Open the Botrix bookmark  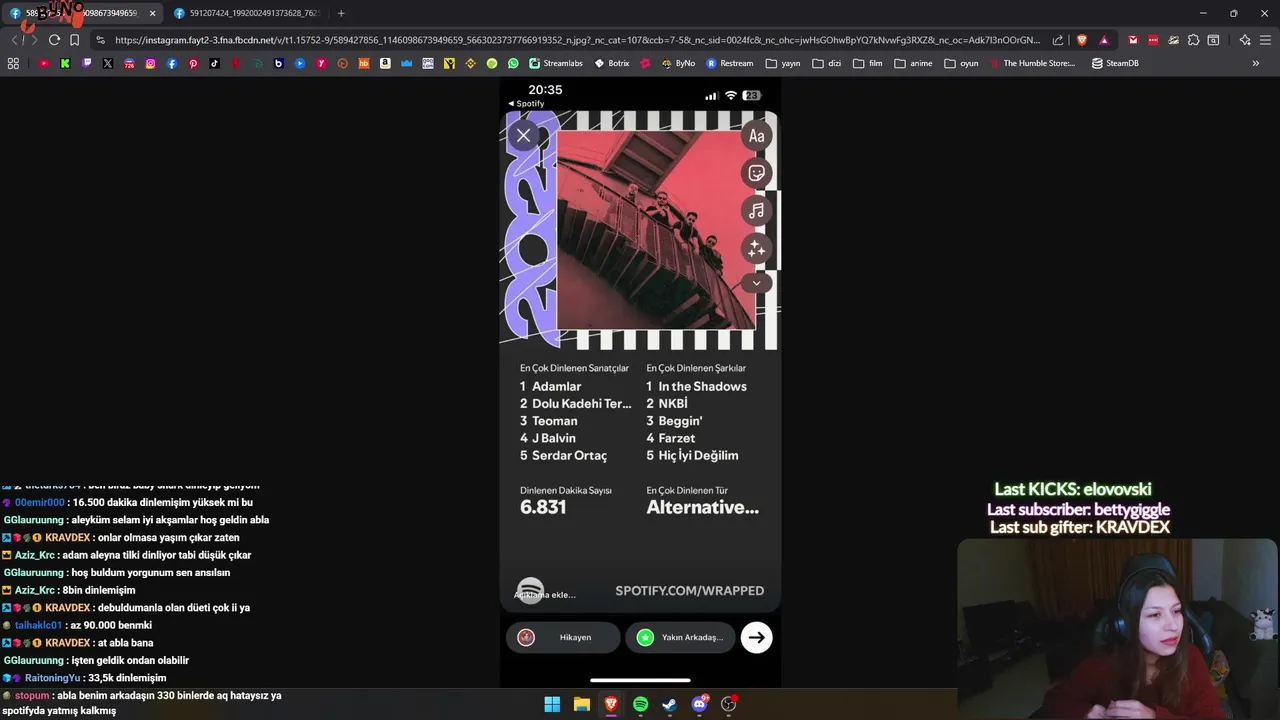(612, 63)
